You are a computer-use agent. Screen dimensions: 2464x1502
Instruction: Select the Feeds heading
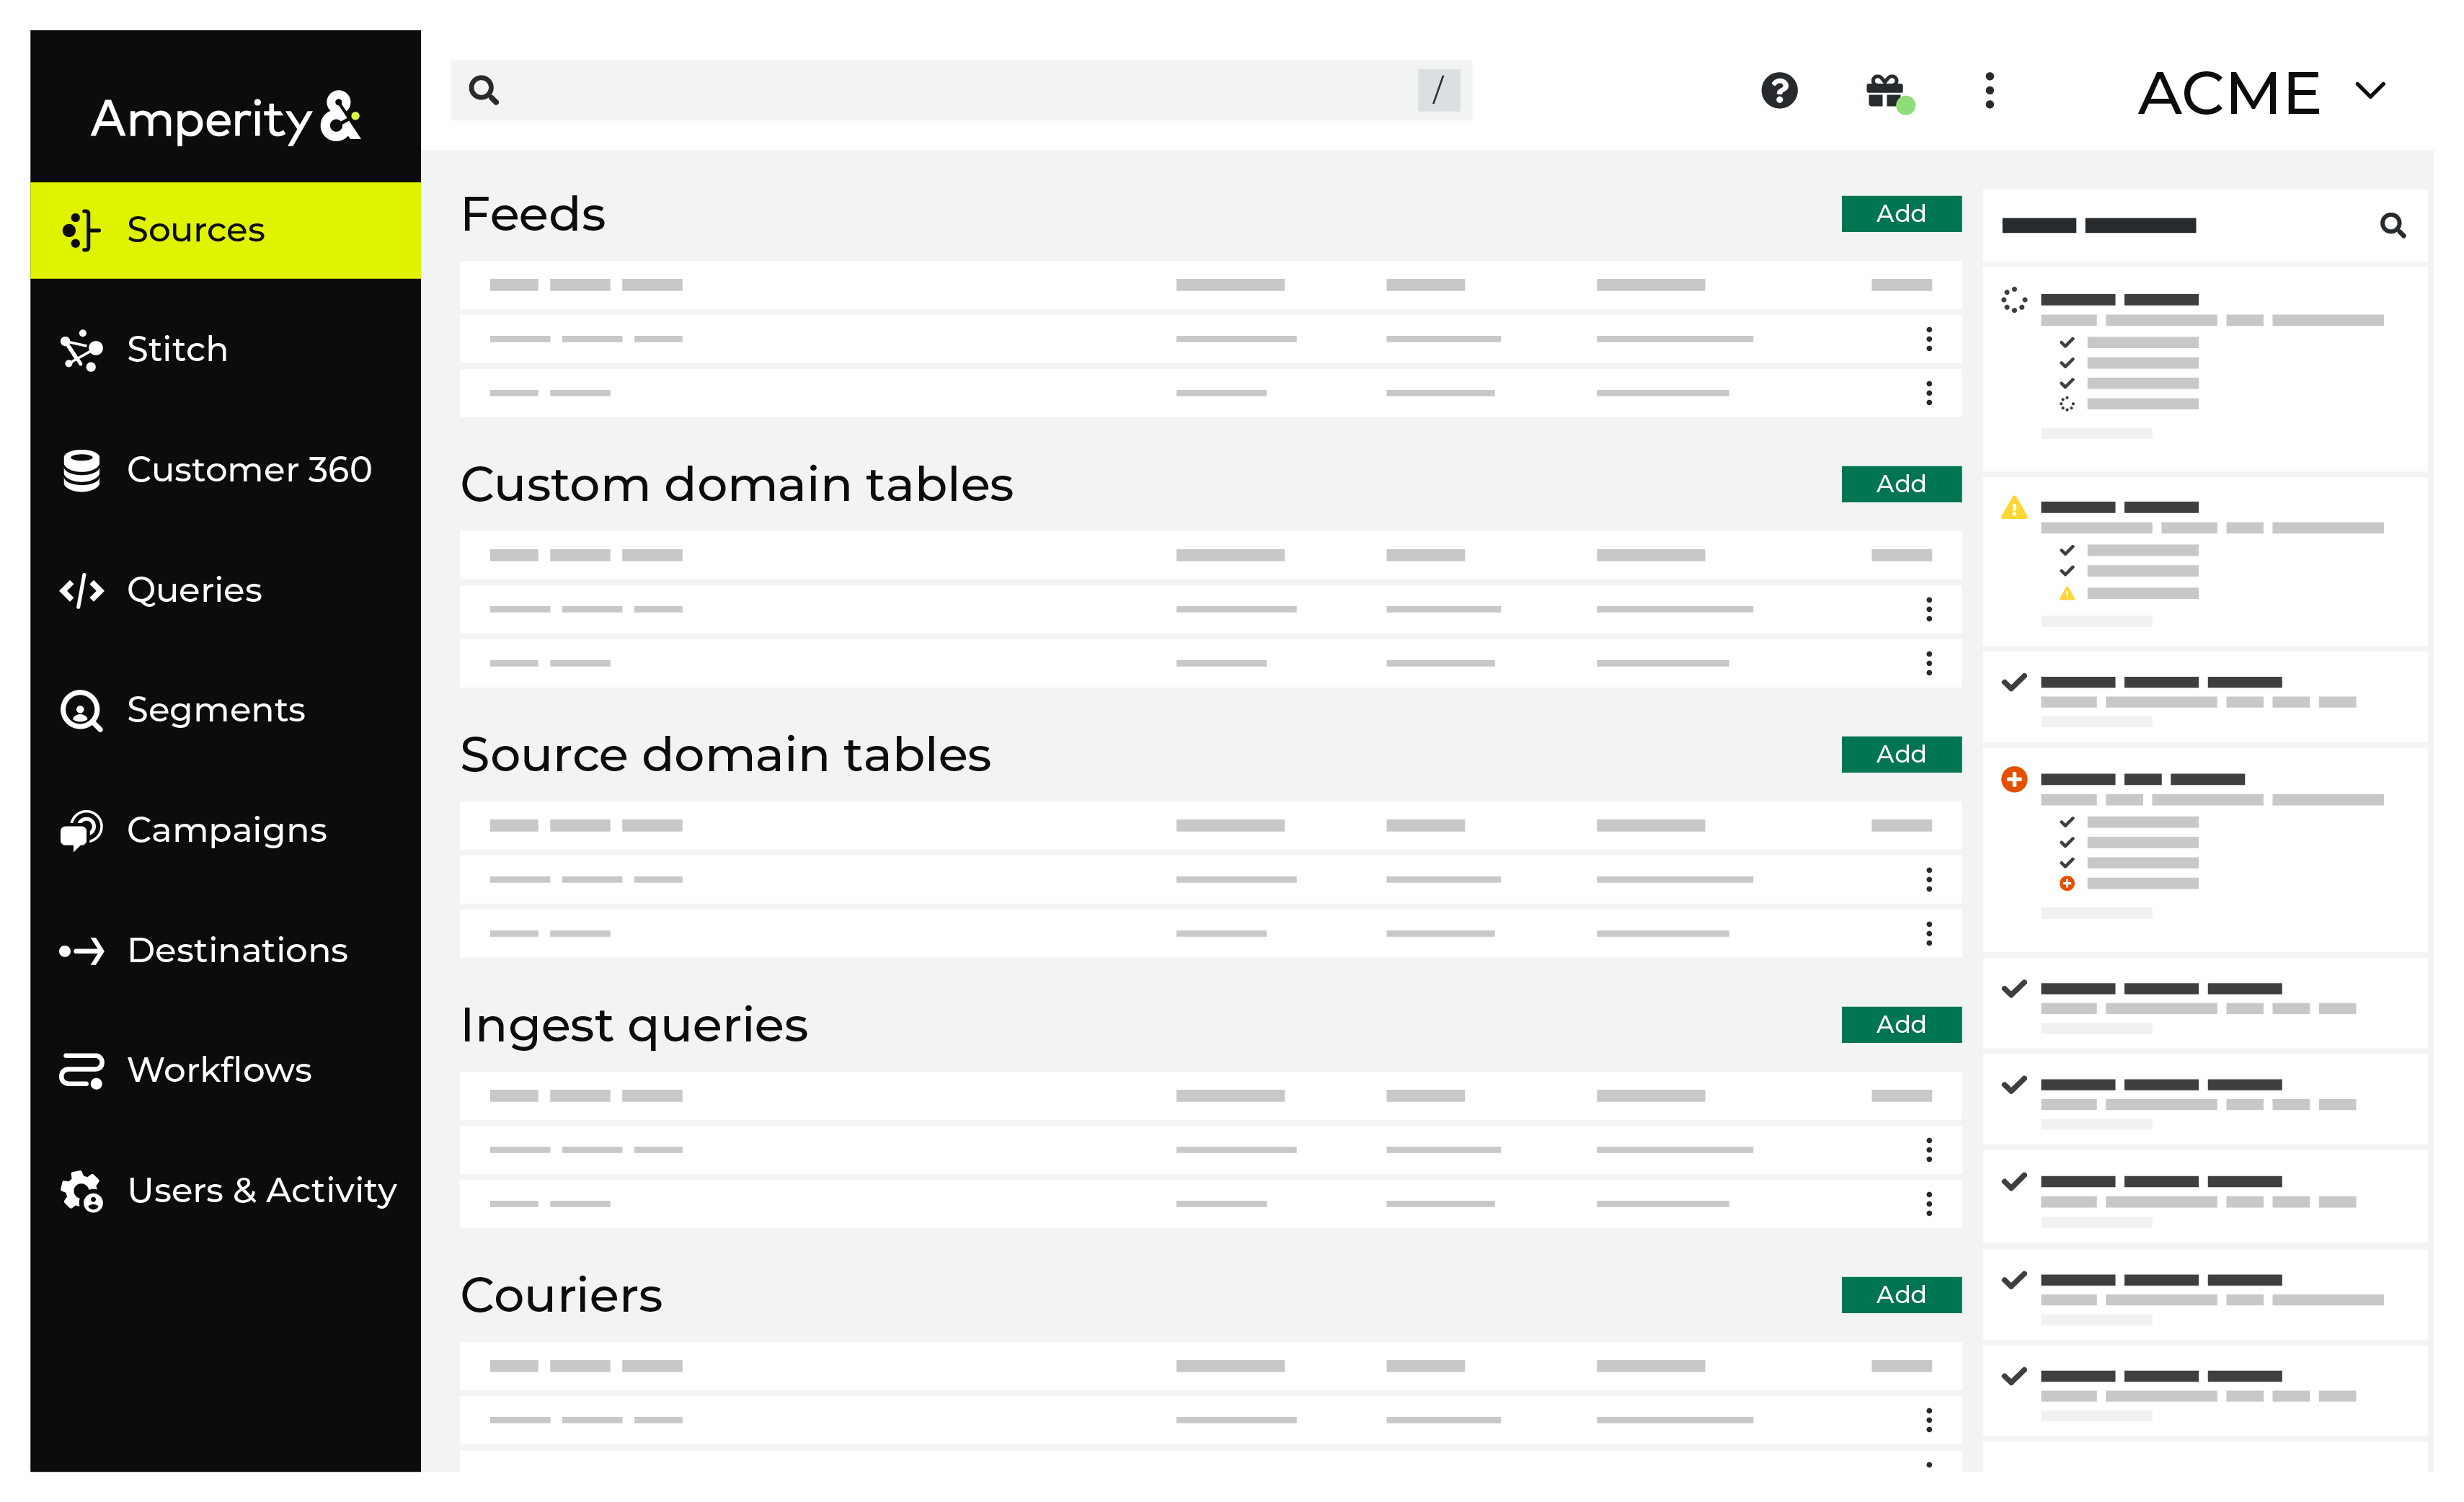pyautogui.click(x=533, y=215)
